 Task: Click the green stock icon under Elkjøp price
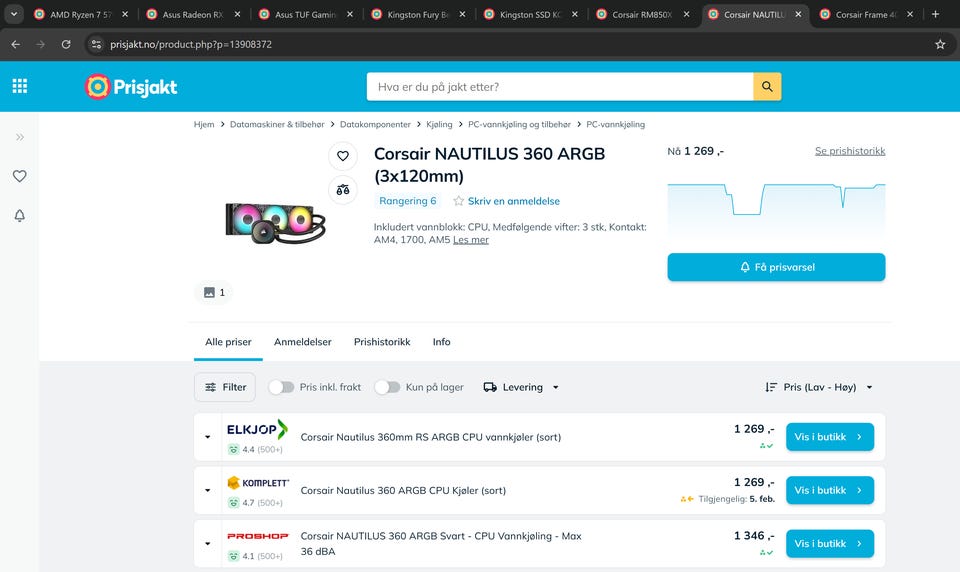click(x=767, y=446)
